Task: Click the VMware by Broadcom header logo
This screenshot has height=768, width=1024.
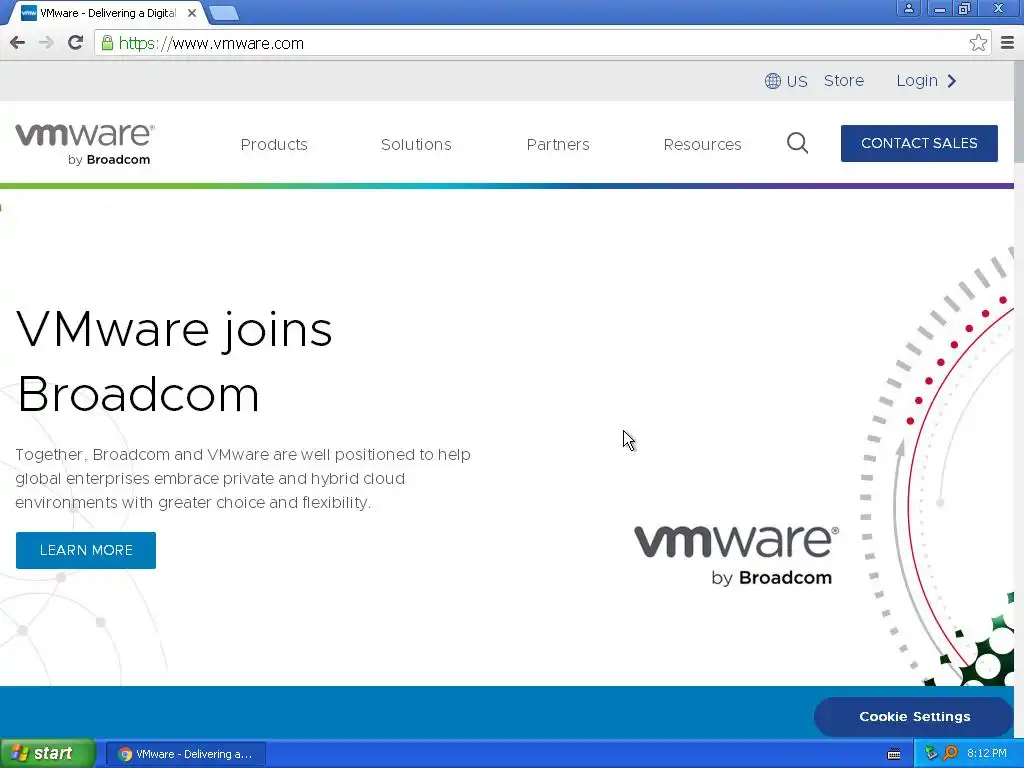Action: (x=85, y=144)
